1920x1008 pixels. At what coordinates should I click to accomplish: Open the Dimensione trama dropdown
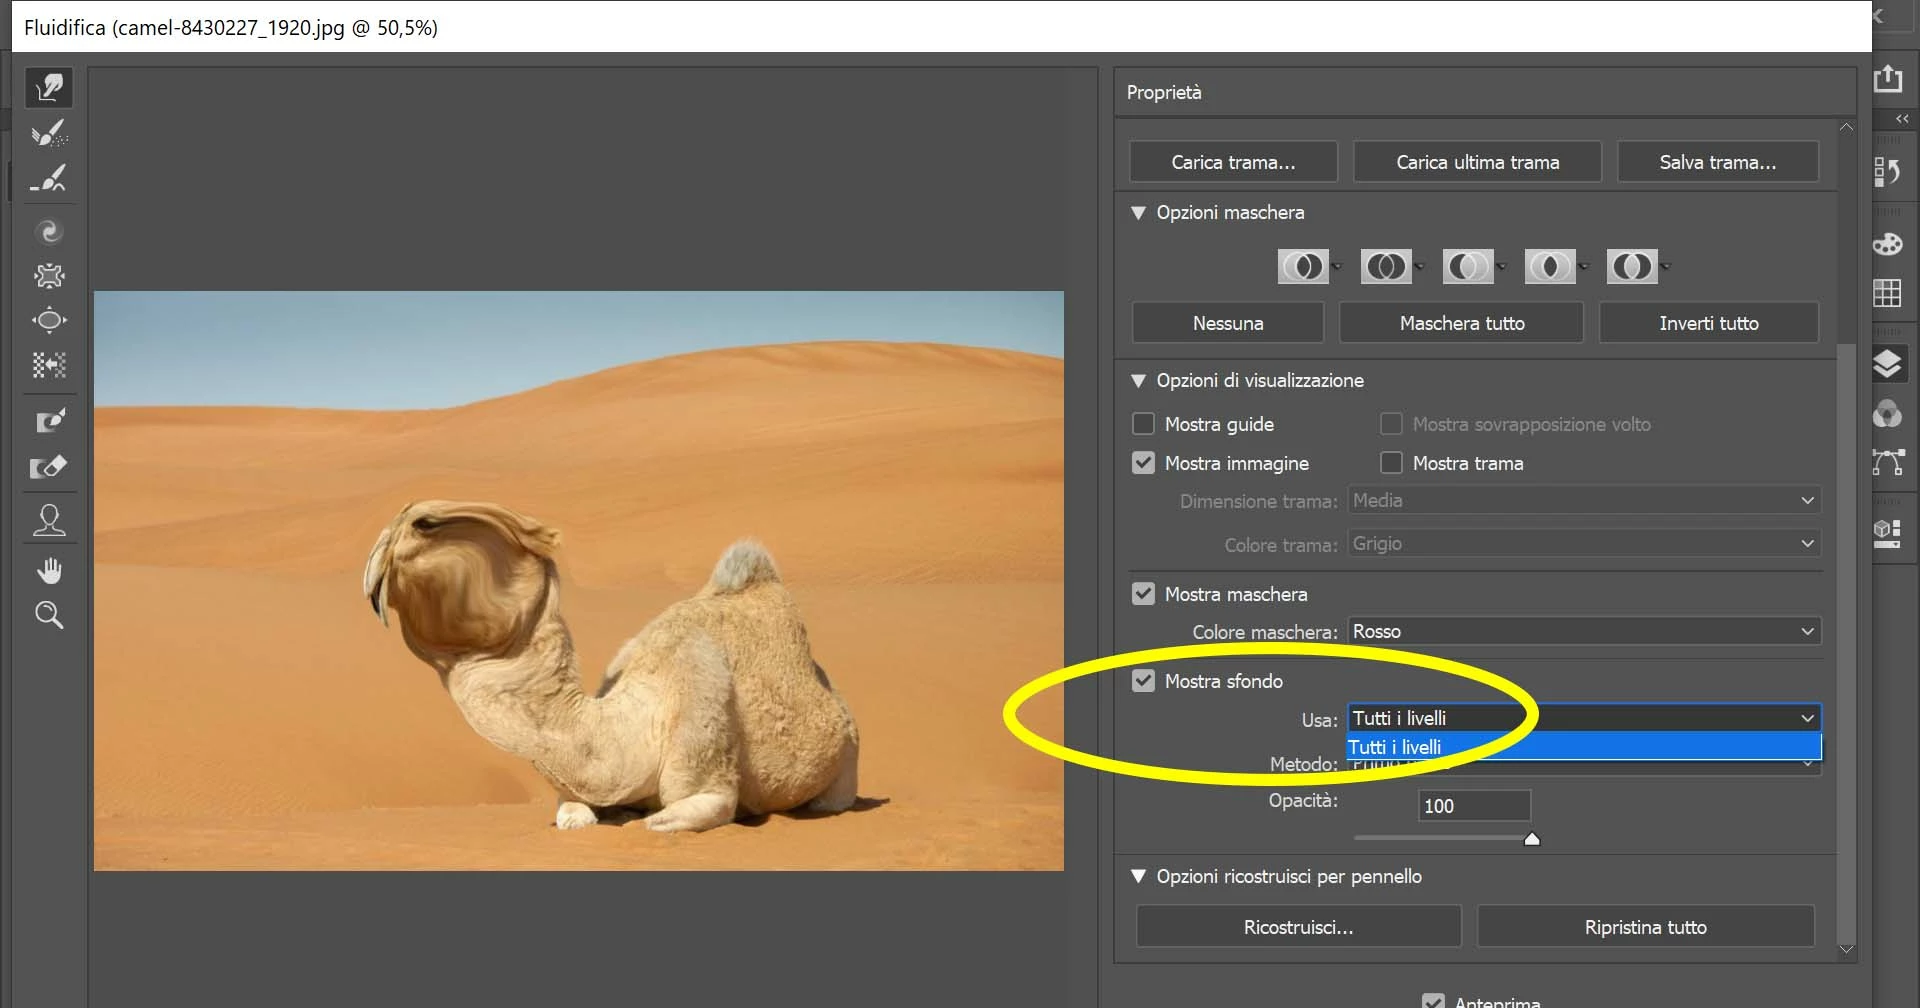pos(1584,500)
